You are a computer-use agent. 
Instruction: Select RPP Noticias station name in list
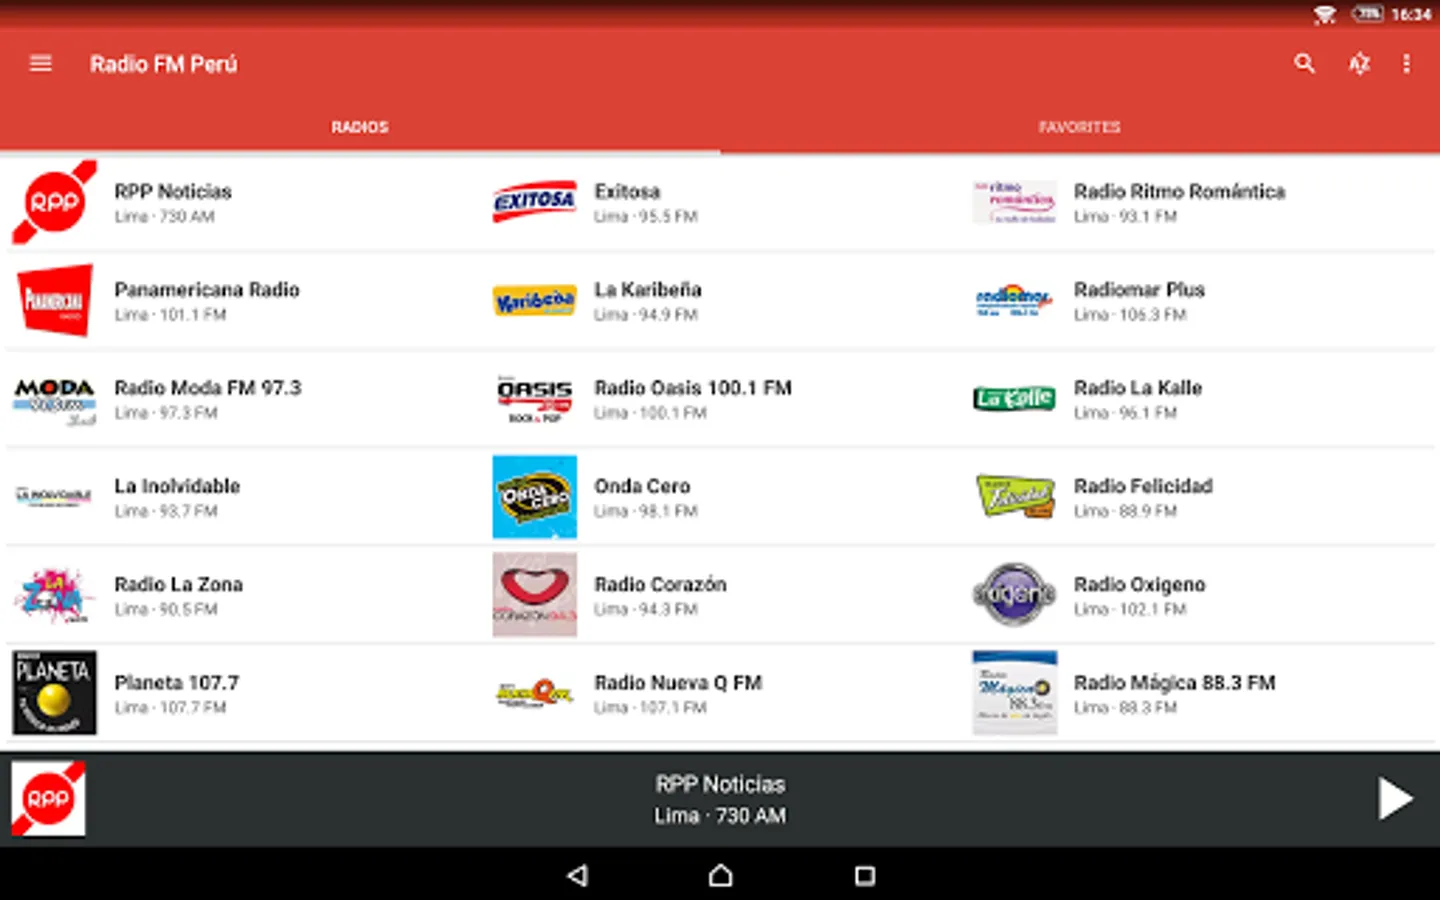point(173,191)
